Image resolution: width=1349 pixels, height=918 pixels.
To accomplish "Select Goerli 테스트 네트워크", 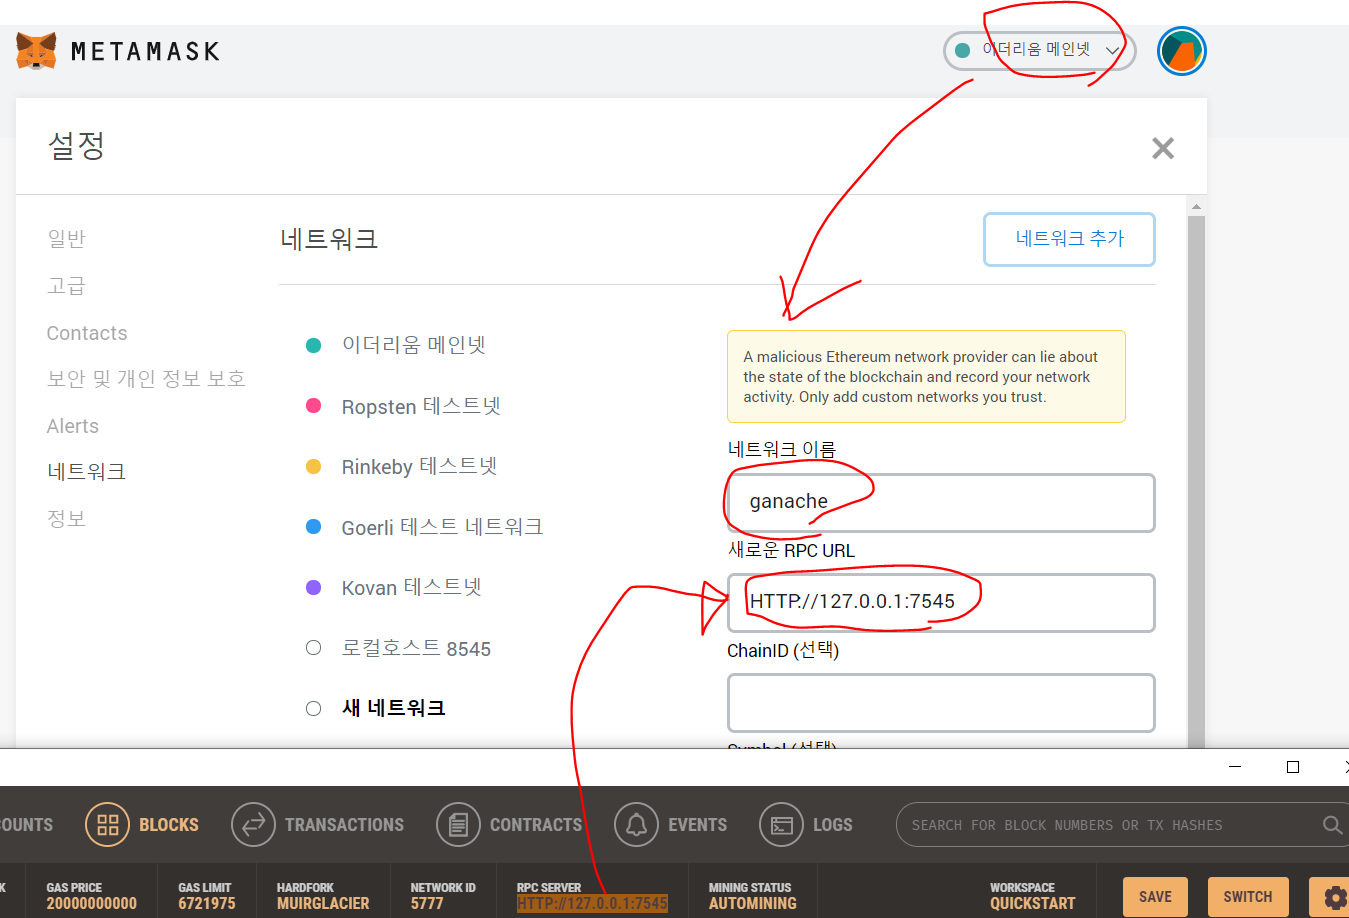I will pyautogui.click(x=442, y=527).
